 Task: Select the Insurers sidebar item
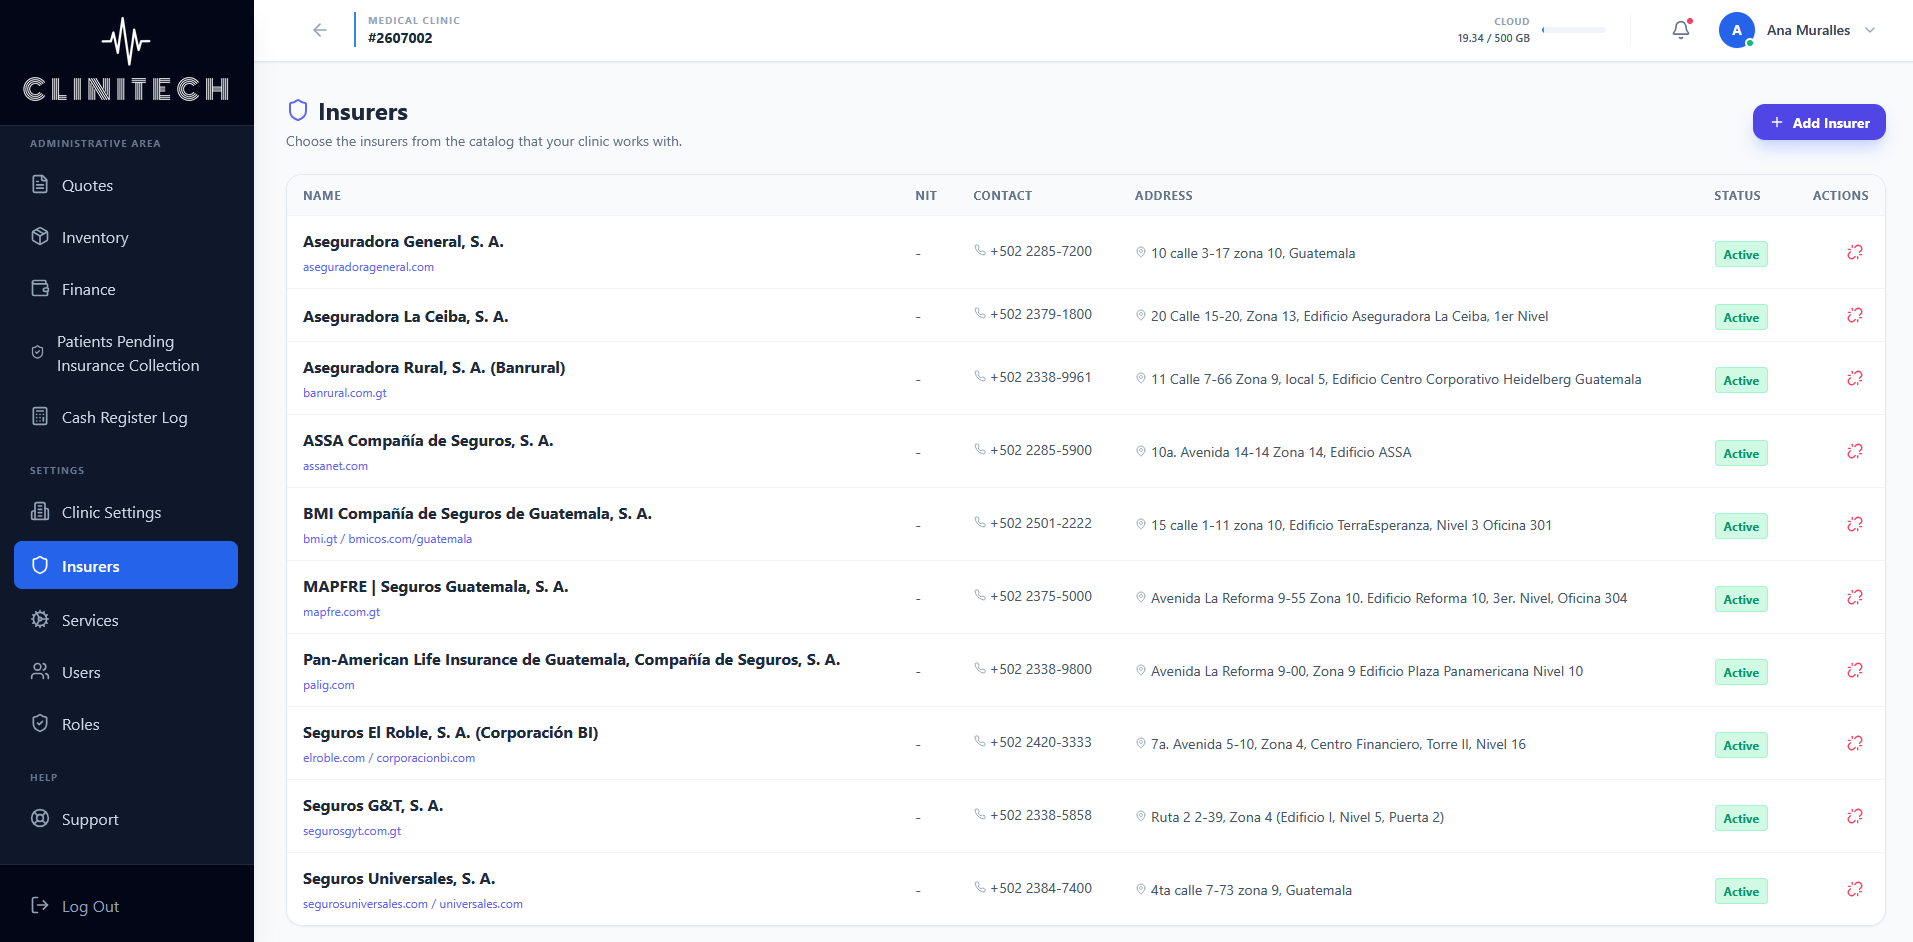pos(126,565)
